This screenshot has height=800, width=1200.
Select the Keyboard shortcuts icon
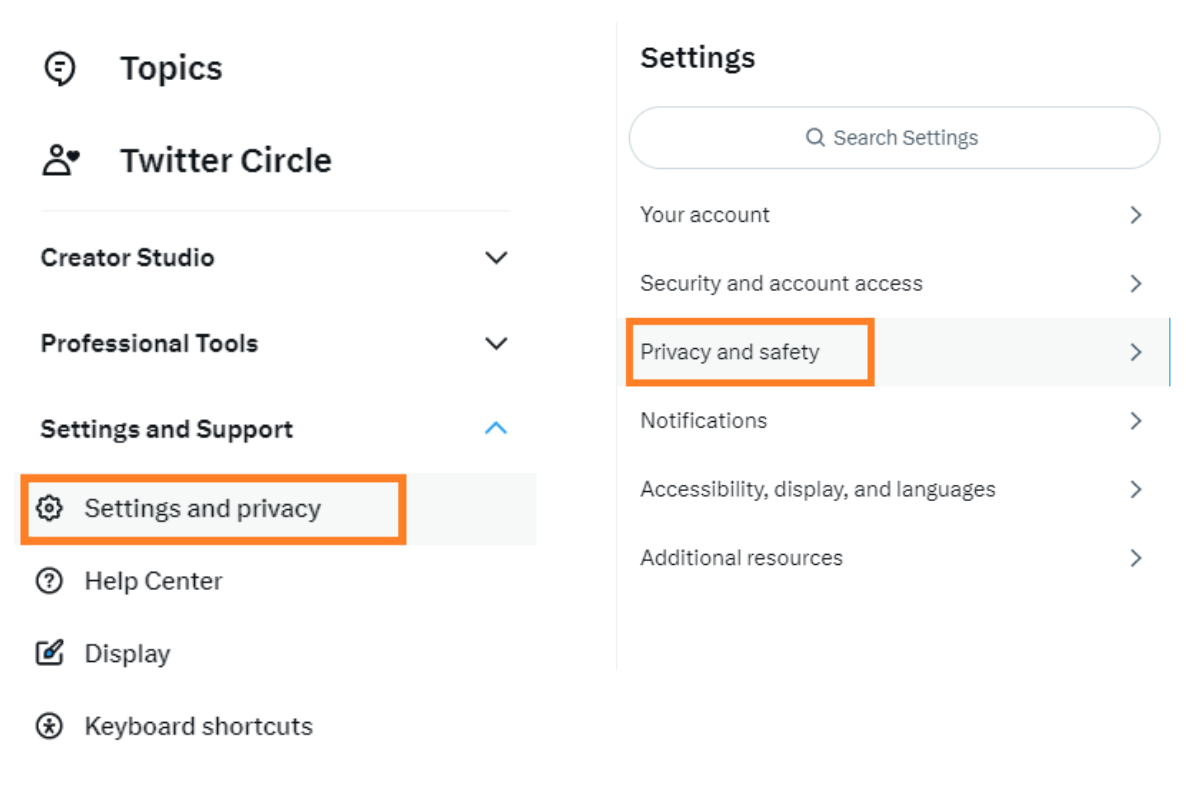coord(48,726)
